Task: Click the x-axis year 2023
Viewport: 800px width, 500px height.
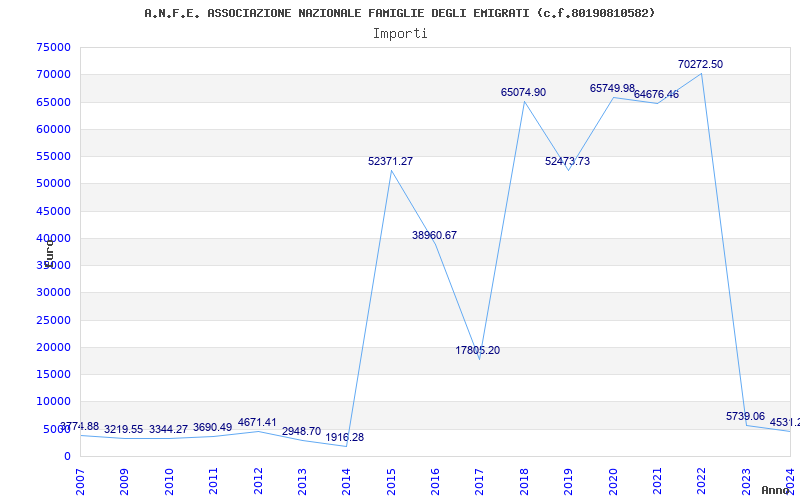Action: pyautogui.click(x=746, y=481)
